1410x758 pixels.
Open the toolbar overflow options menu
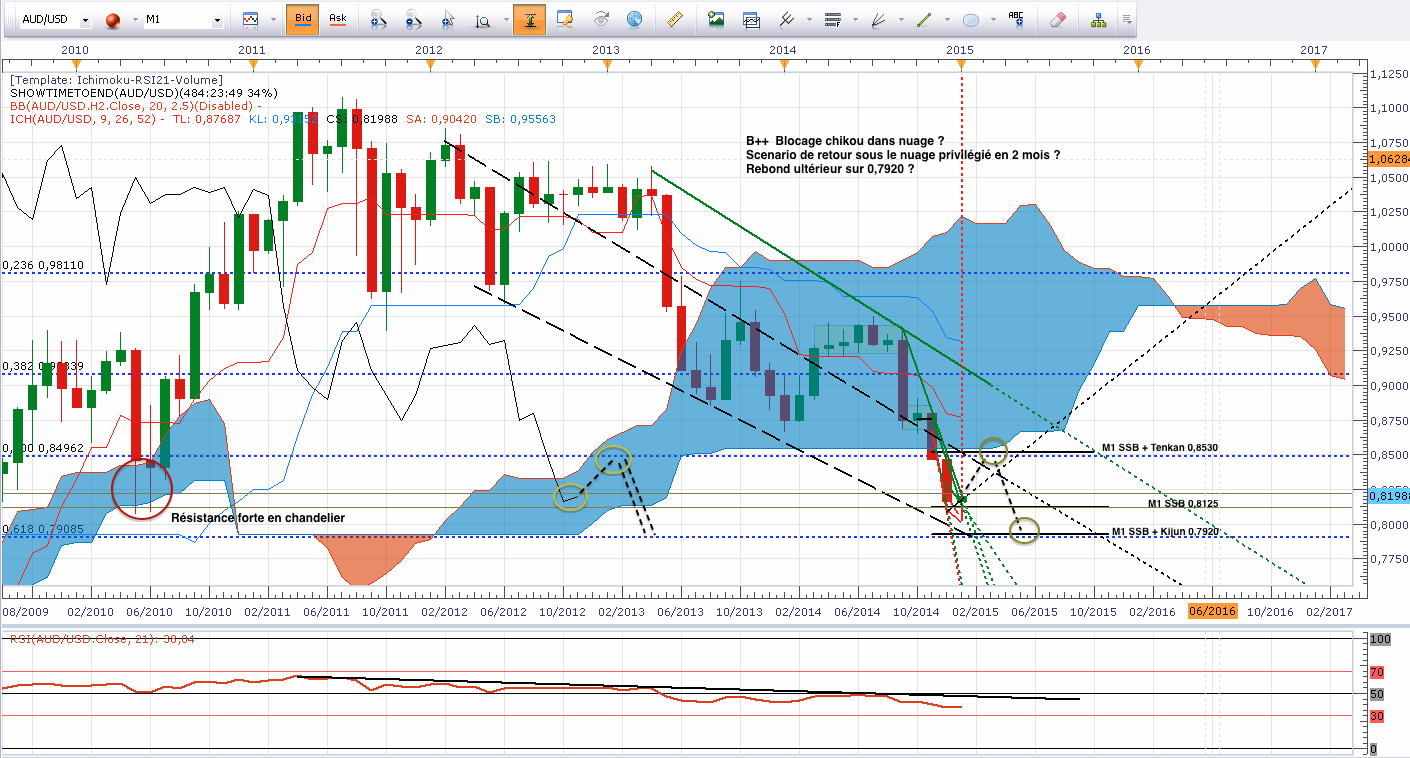1127,20
